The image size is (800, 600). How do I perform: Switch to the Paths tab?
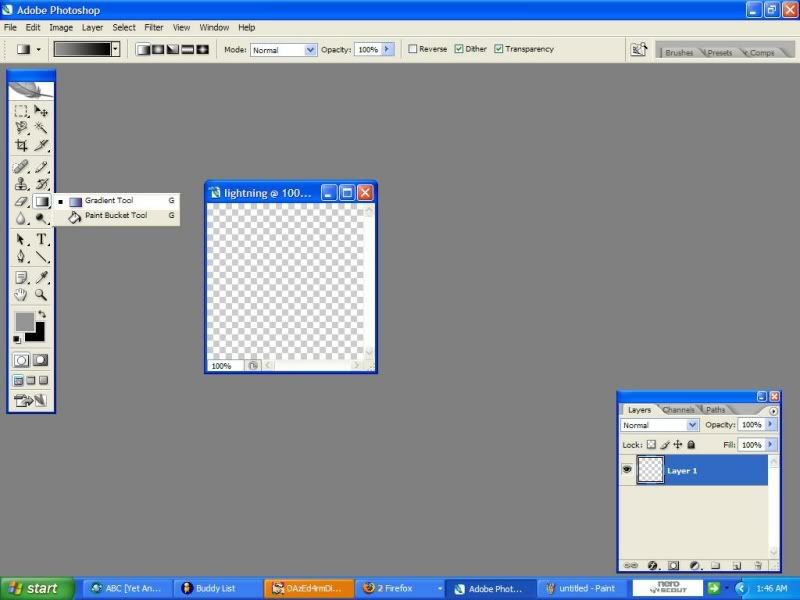[x=715, y=410]
